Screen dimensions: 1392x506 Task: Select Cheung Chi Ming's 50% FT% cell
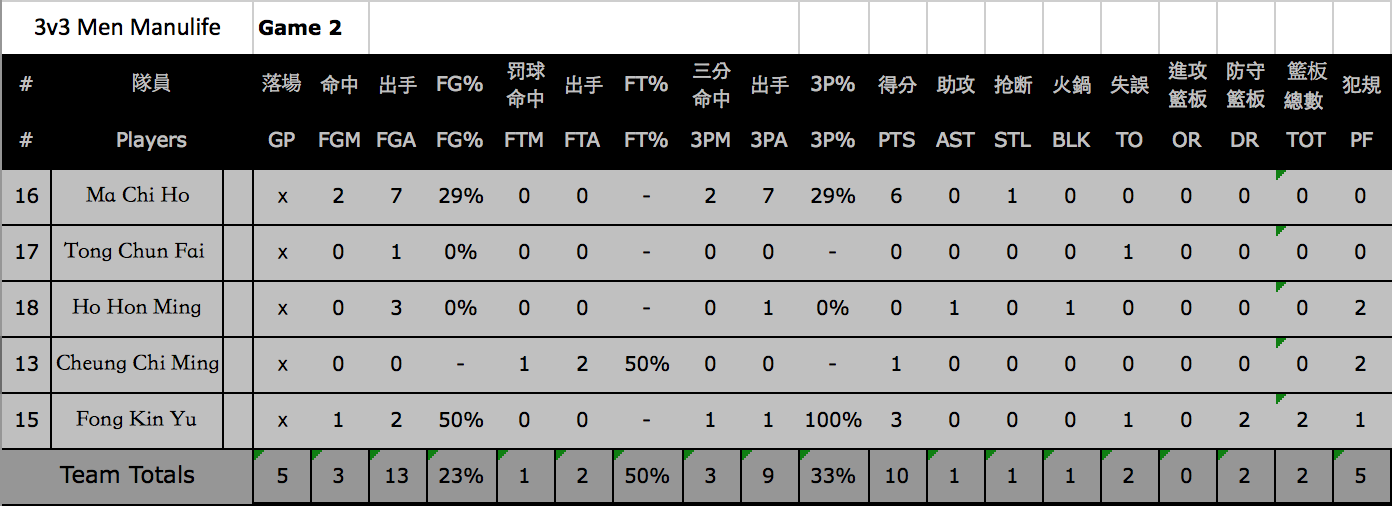pyautogui.click(x=647, y=364)
